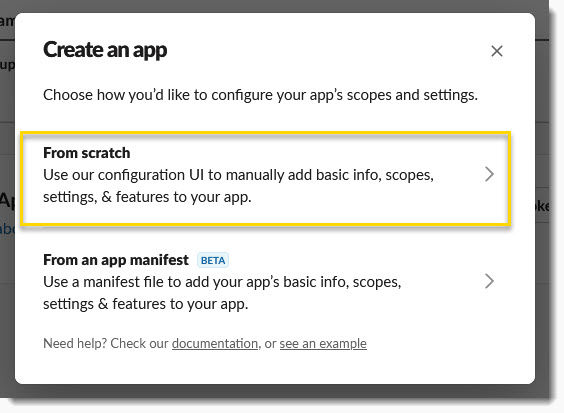Click the cut-off 'ke' text at right edge
Image resolution: width=564 pixels, height=413 pixels.
(x=542, y=206)
